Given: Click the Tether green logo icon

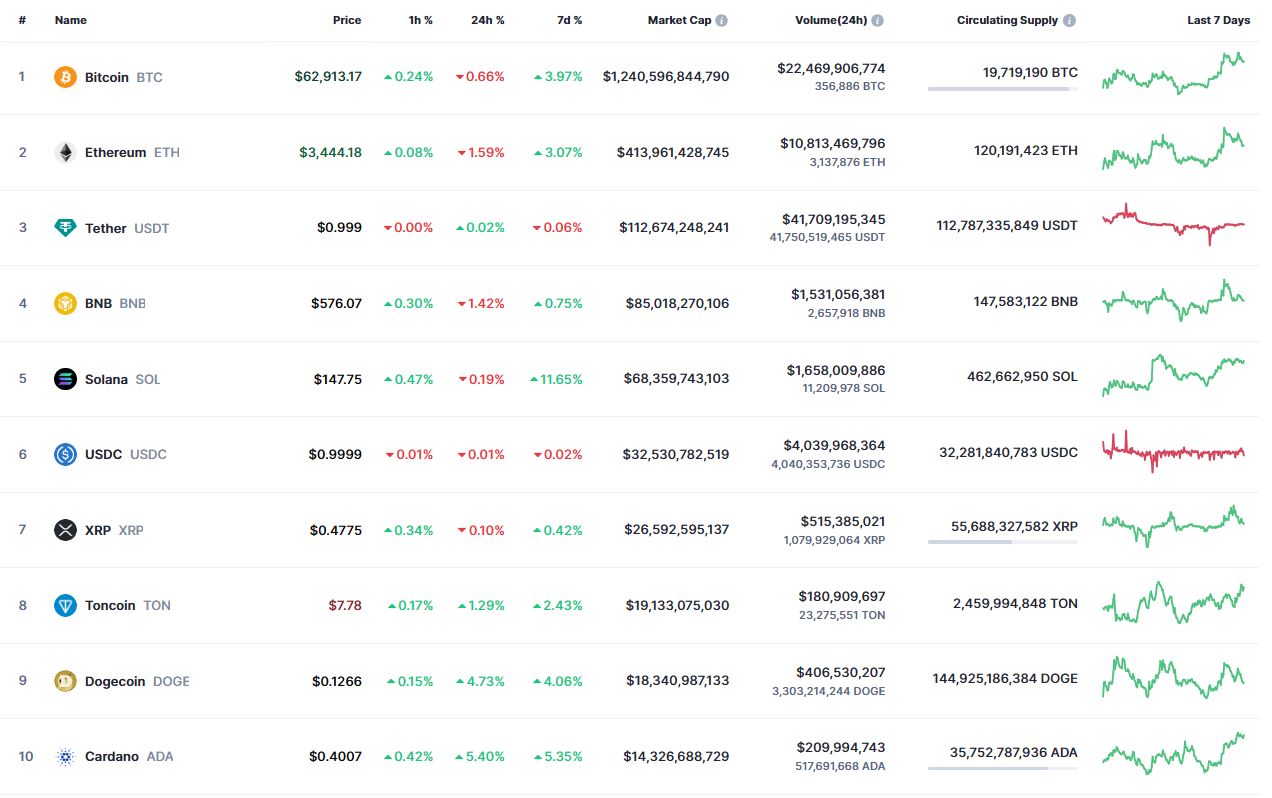Looking at the screenshot, I should coord(65,228).
